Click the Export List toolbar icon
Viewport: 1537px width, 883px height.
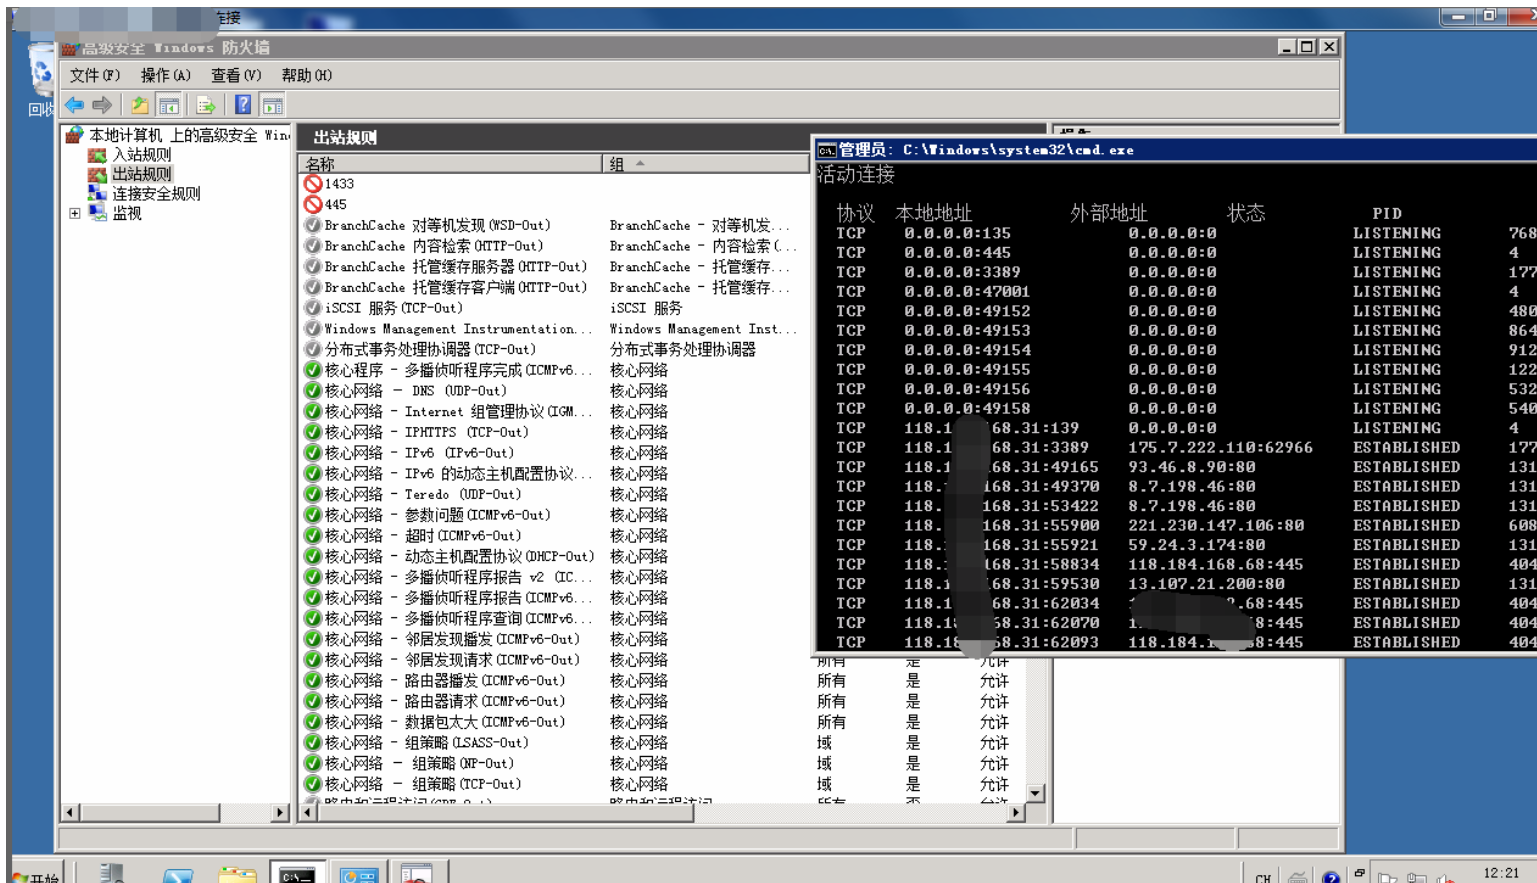tap(206, 105)
